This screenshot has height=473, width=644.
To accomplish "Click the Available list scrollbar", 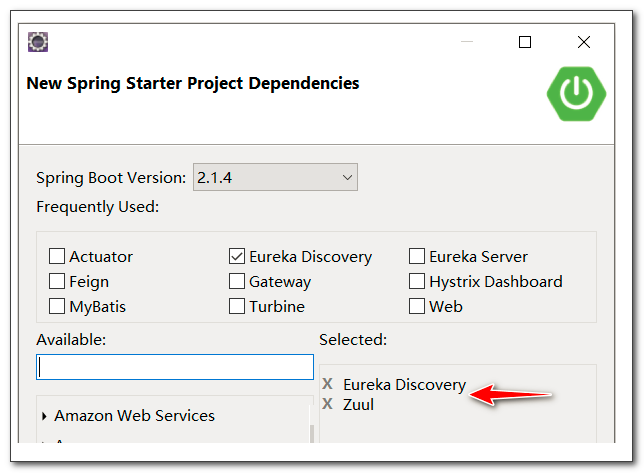I will 312,434.
